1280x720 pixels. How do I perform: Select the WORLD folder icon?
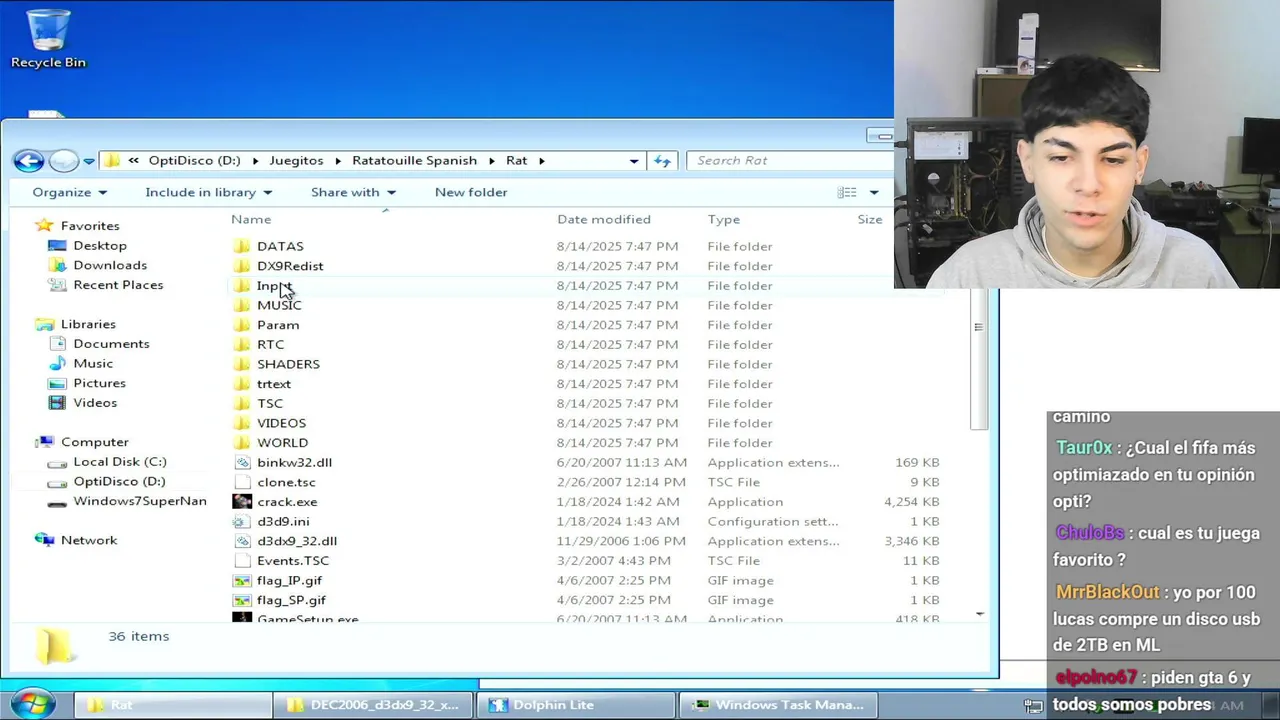242,443
